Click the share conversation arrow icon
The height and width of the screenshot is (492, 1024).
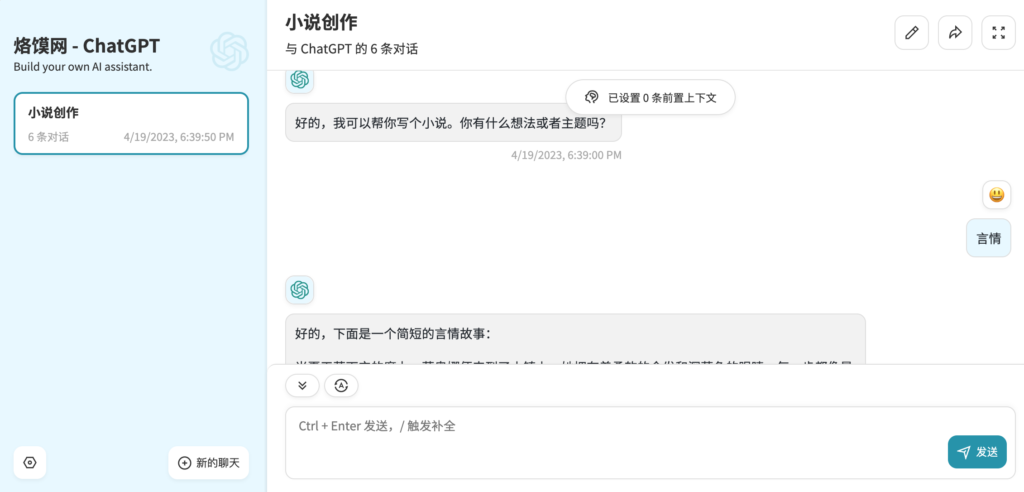pos(955,33)
